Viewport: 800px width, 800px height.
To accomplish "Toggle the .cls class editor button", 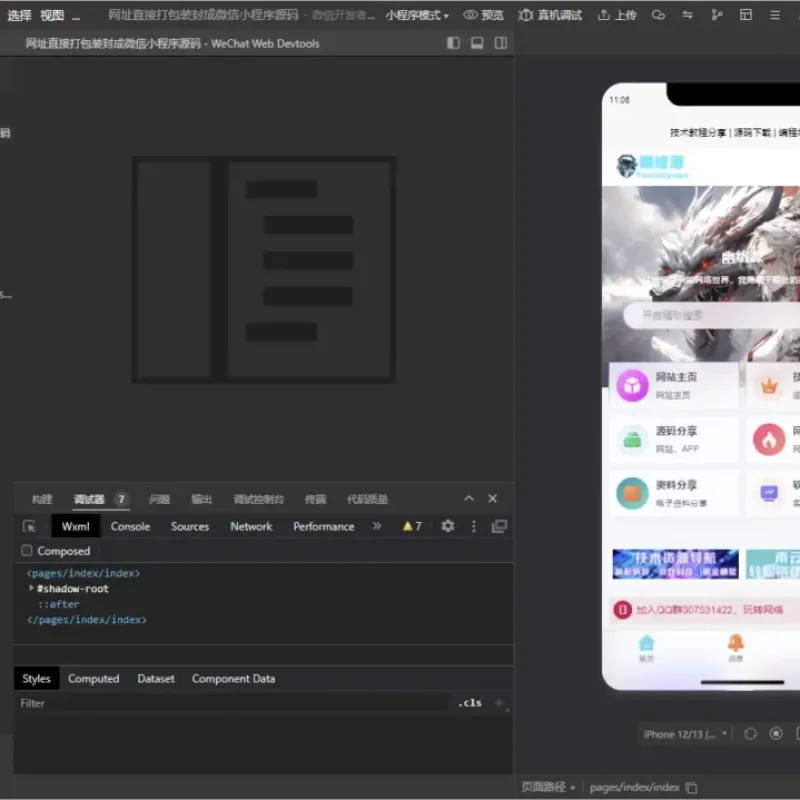I will (x=470, y=703).
